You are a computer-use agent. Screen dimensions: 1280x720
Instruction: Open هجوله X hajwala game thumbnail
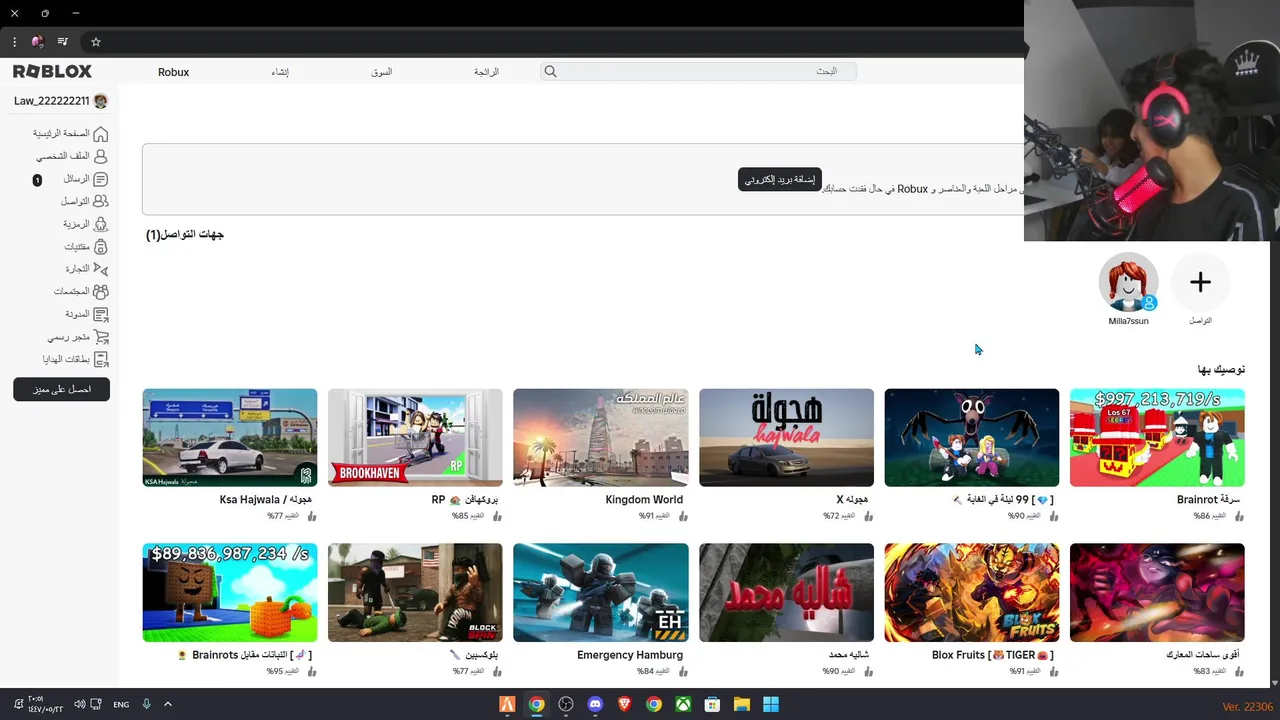point(786,438)
